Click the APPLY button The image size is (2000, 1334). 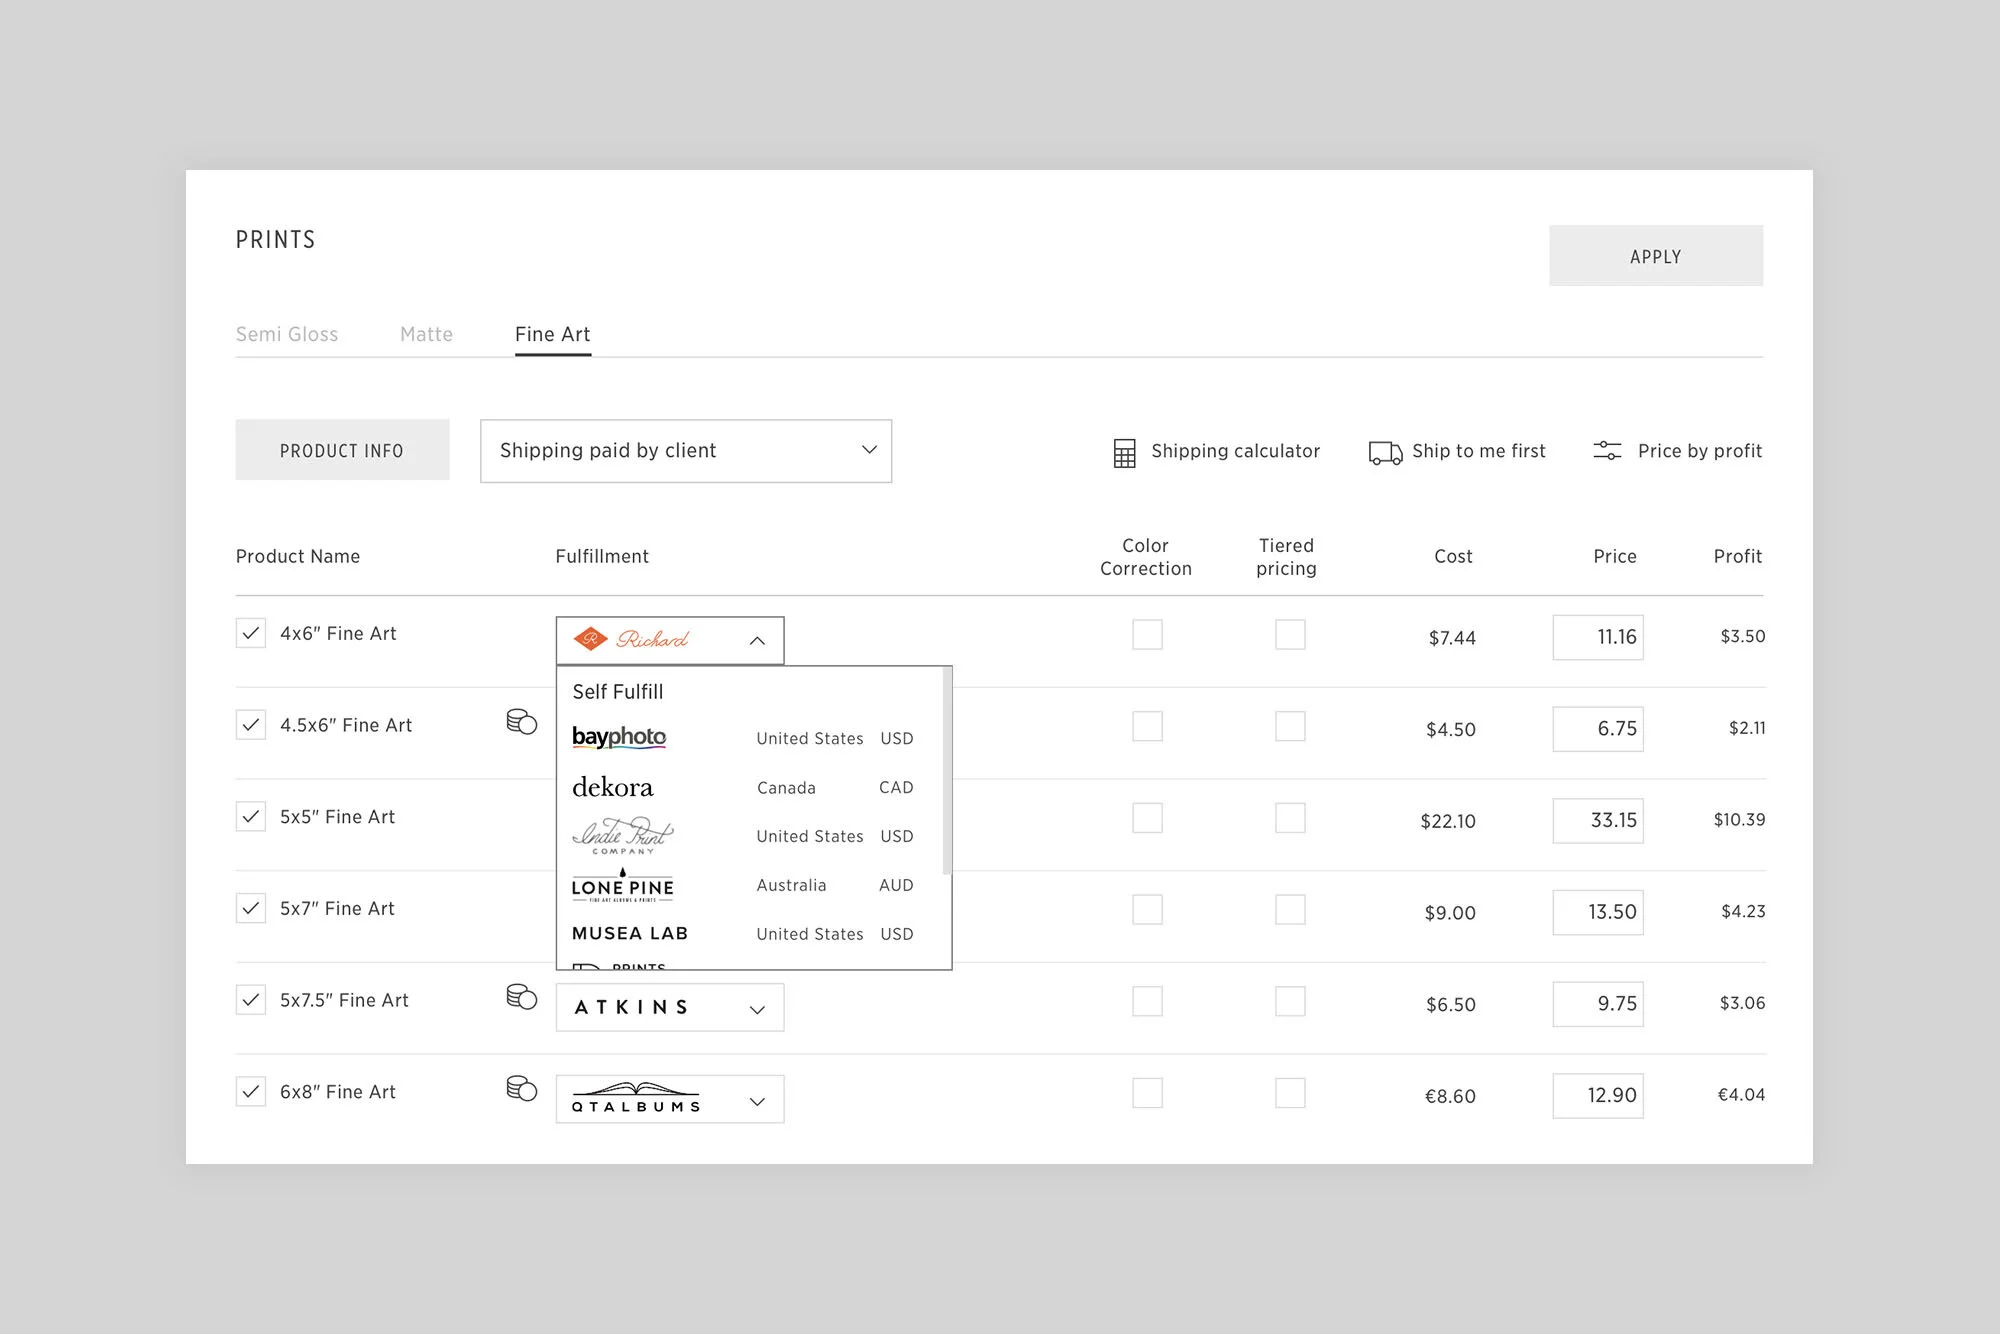click(x=1655, y=256)
